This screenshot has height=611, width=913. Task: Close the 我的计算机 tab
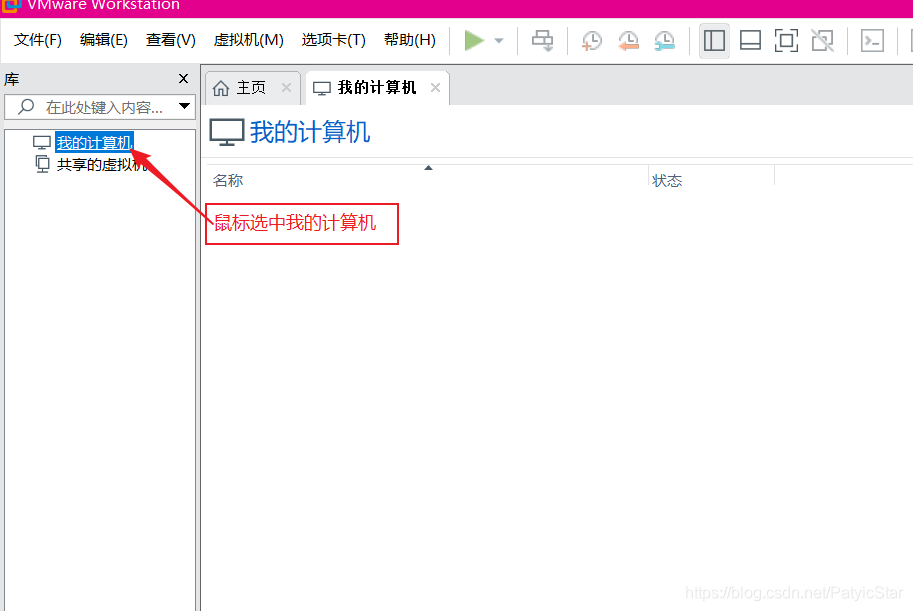436,87
